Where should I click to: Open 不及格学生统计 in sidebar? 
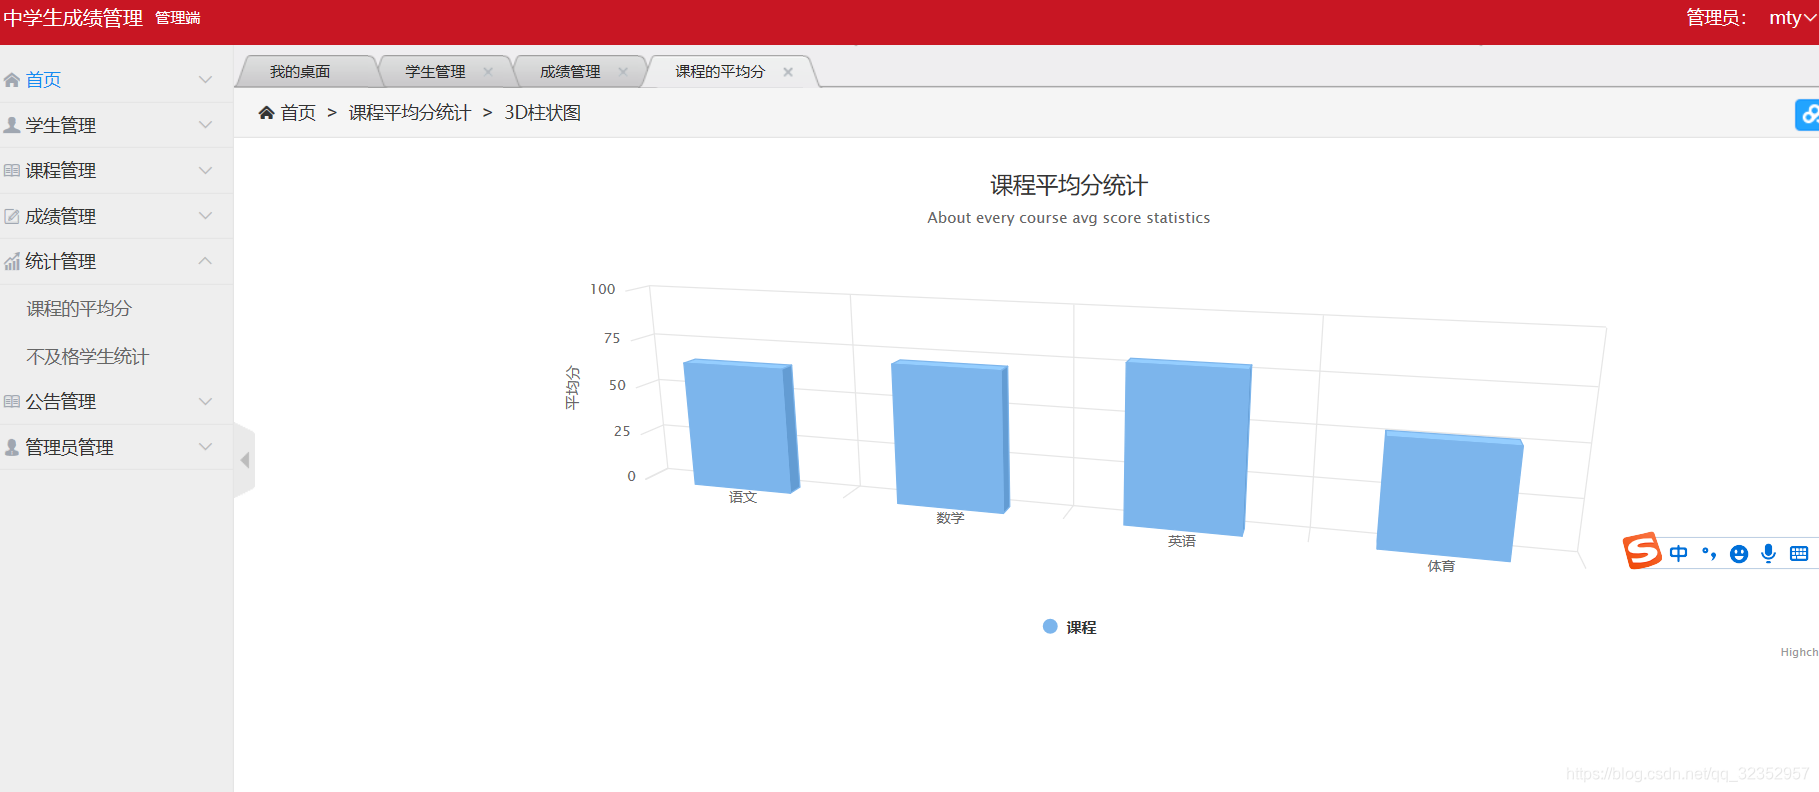(x=88, y=357)
